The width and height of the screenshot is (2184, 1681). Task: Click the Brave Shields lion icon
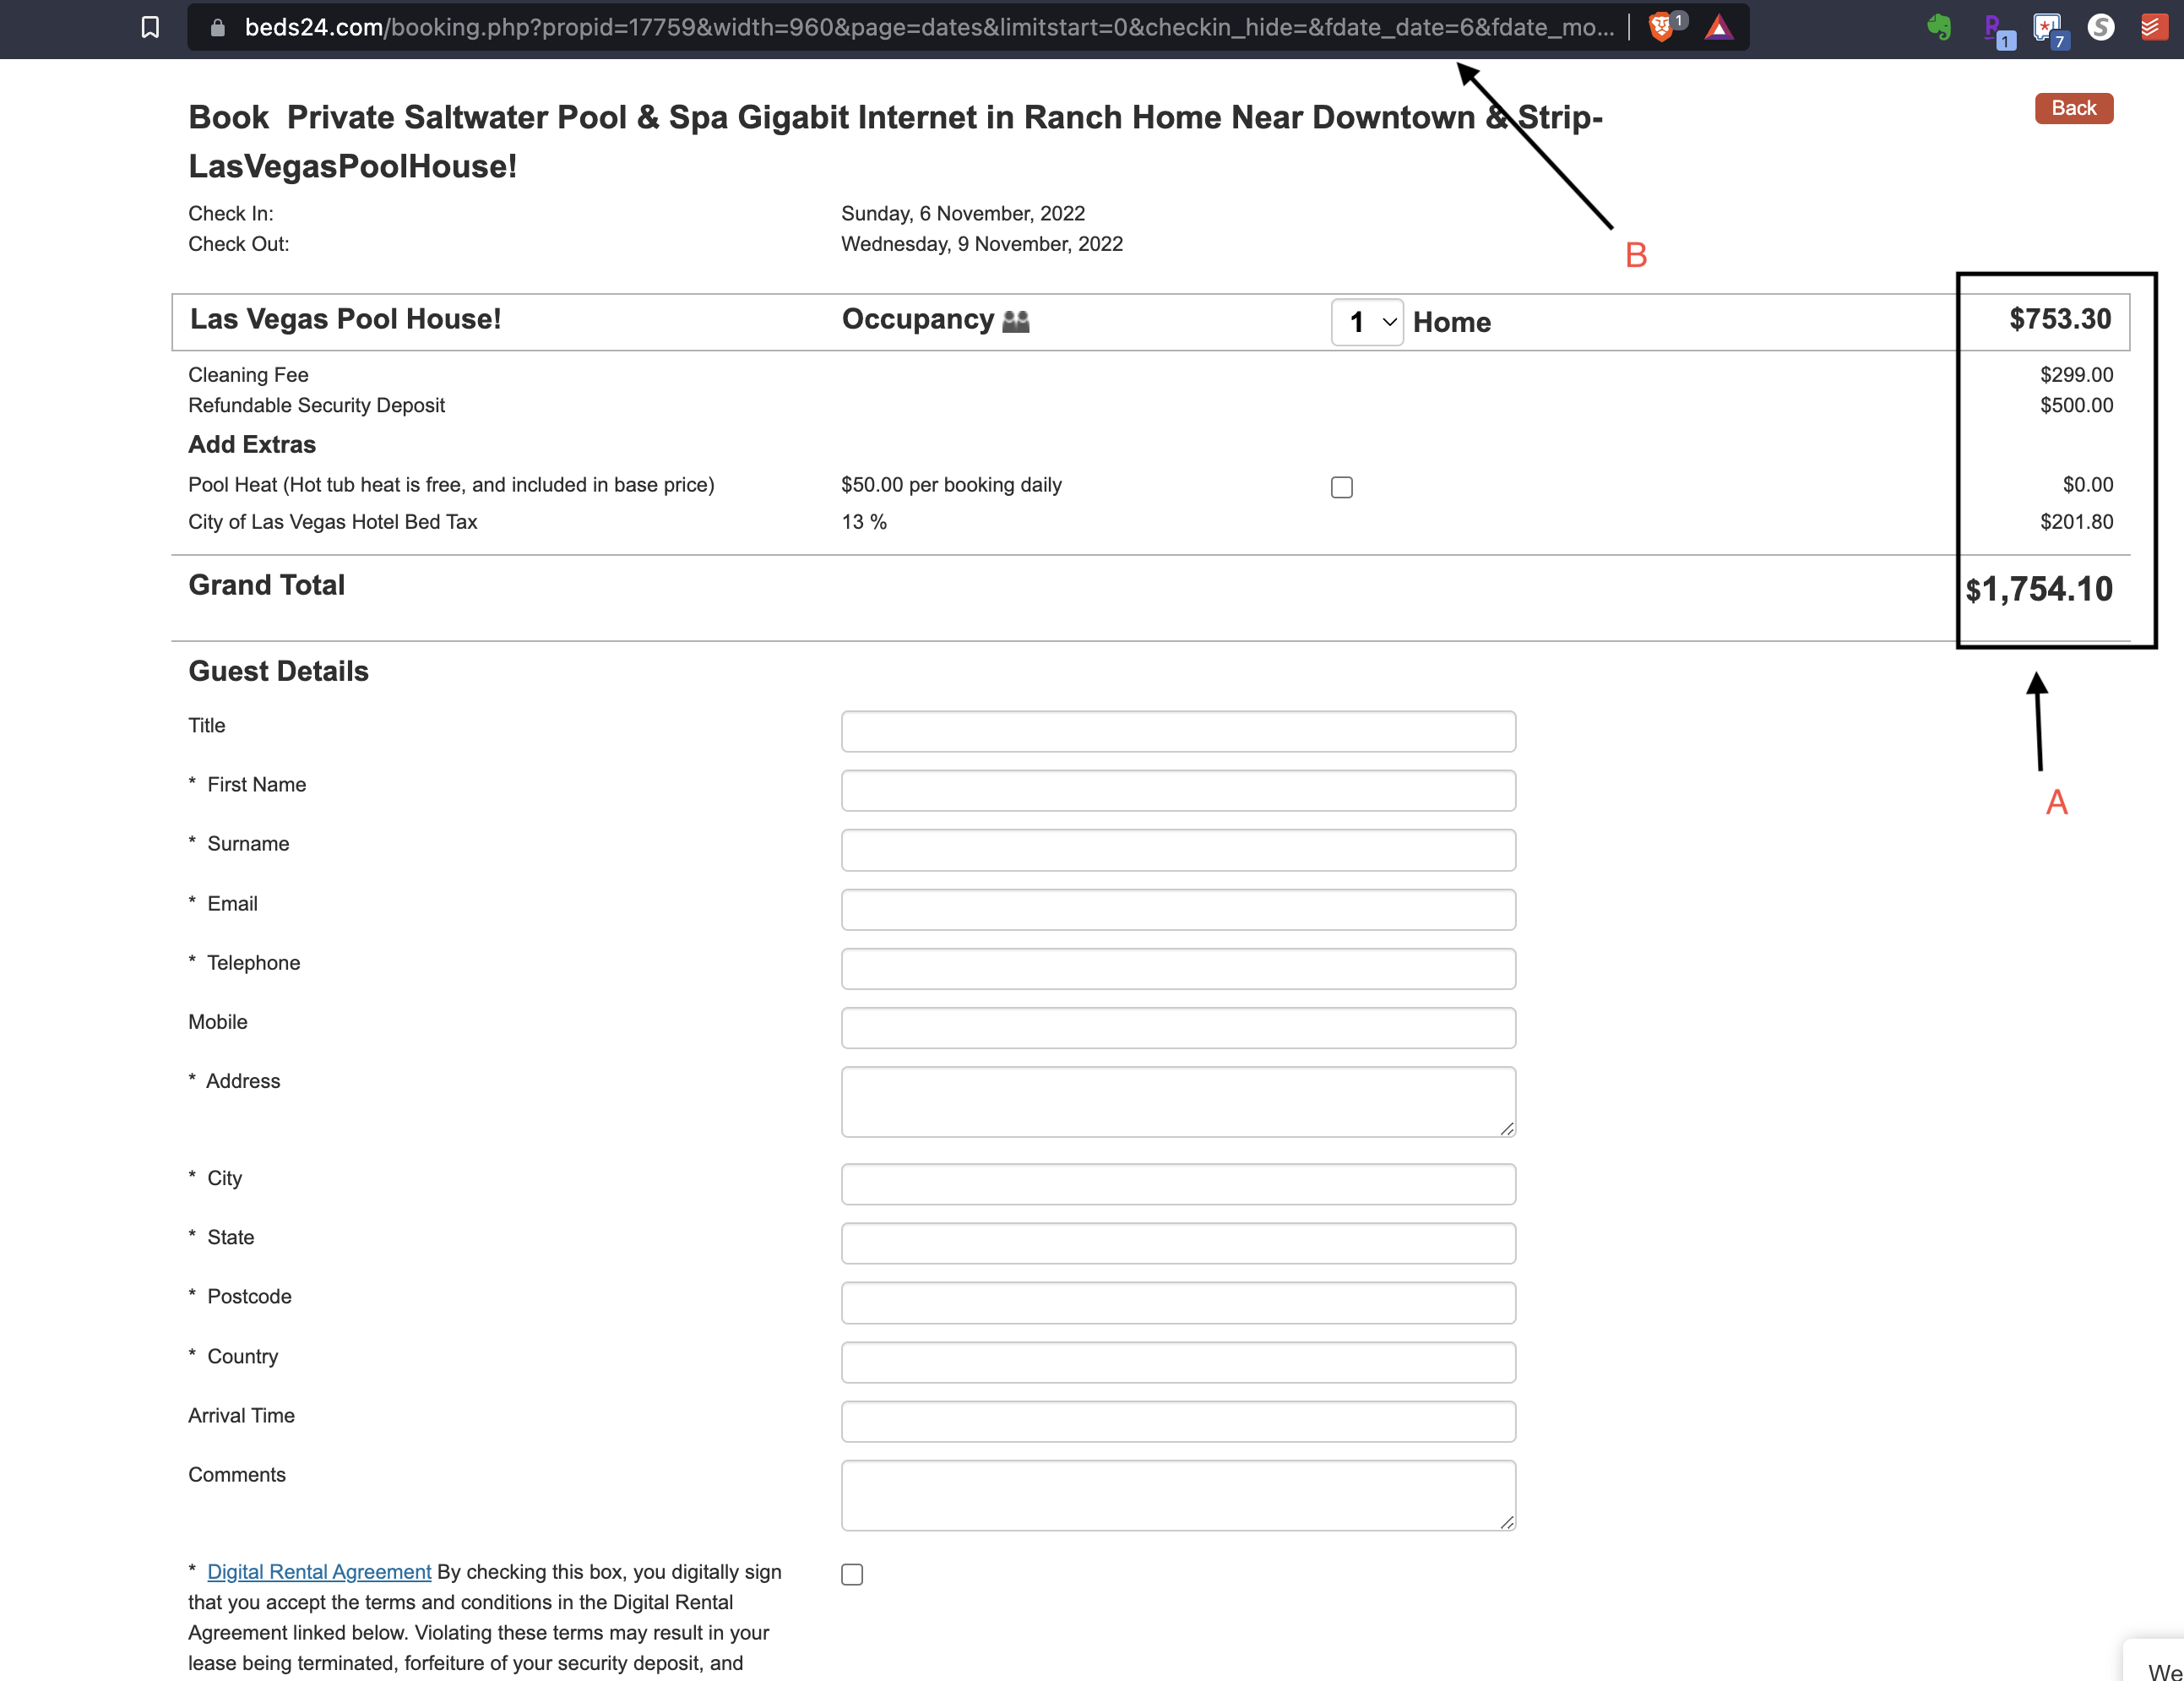tap(1660, 27)
